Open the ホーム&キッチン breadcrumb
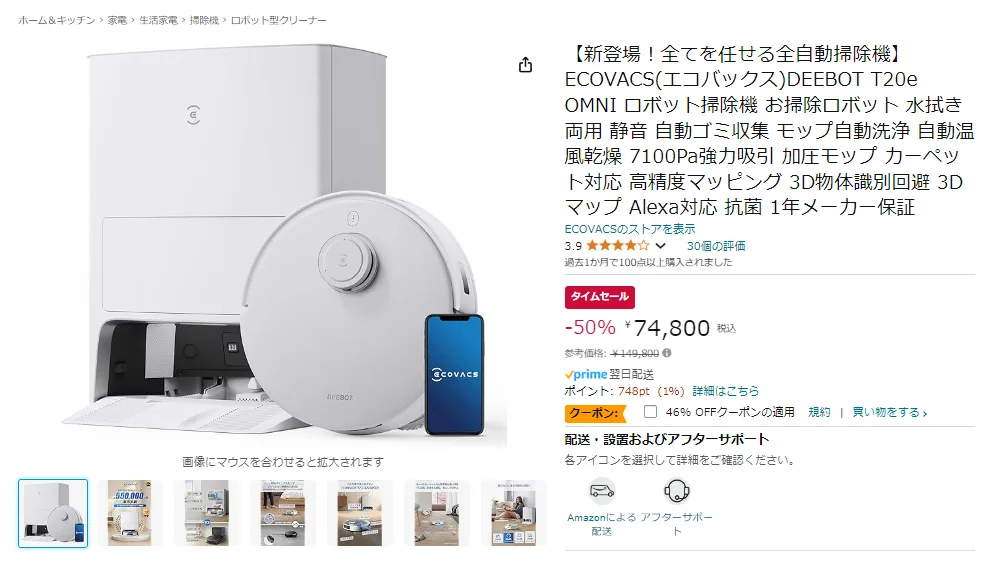Image resolution: width=991 pixels, height=563 pixels. point(57,20)
